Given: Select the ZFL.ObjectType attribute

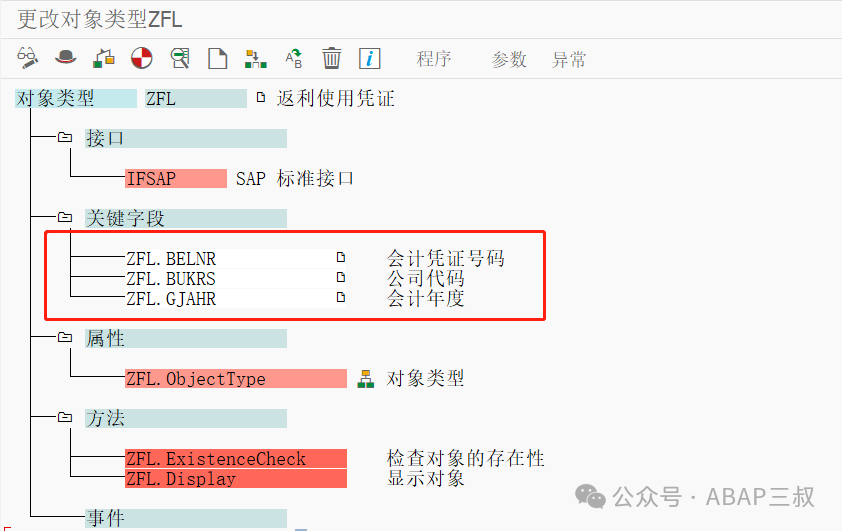Looking at the screenshot, I should click(x=236, y=379).
